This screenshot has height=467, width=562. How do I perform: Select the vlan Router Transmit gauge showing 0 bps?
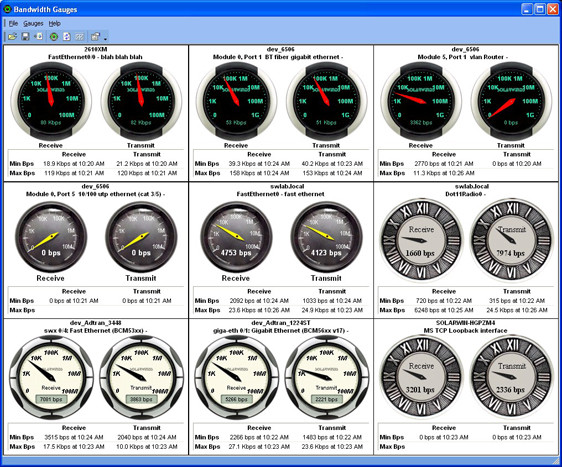pos(511,101)
